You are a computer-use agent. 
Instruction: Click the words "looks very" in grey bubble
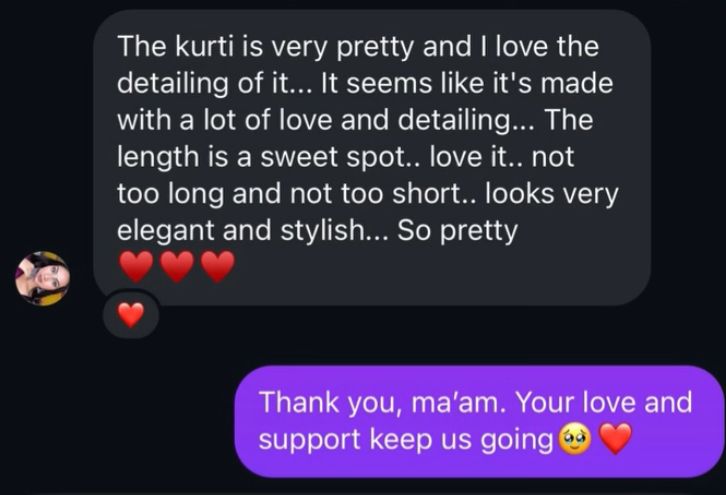click(x=552, y=194)
